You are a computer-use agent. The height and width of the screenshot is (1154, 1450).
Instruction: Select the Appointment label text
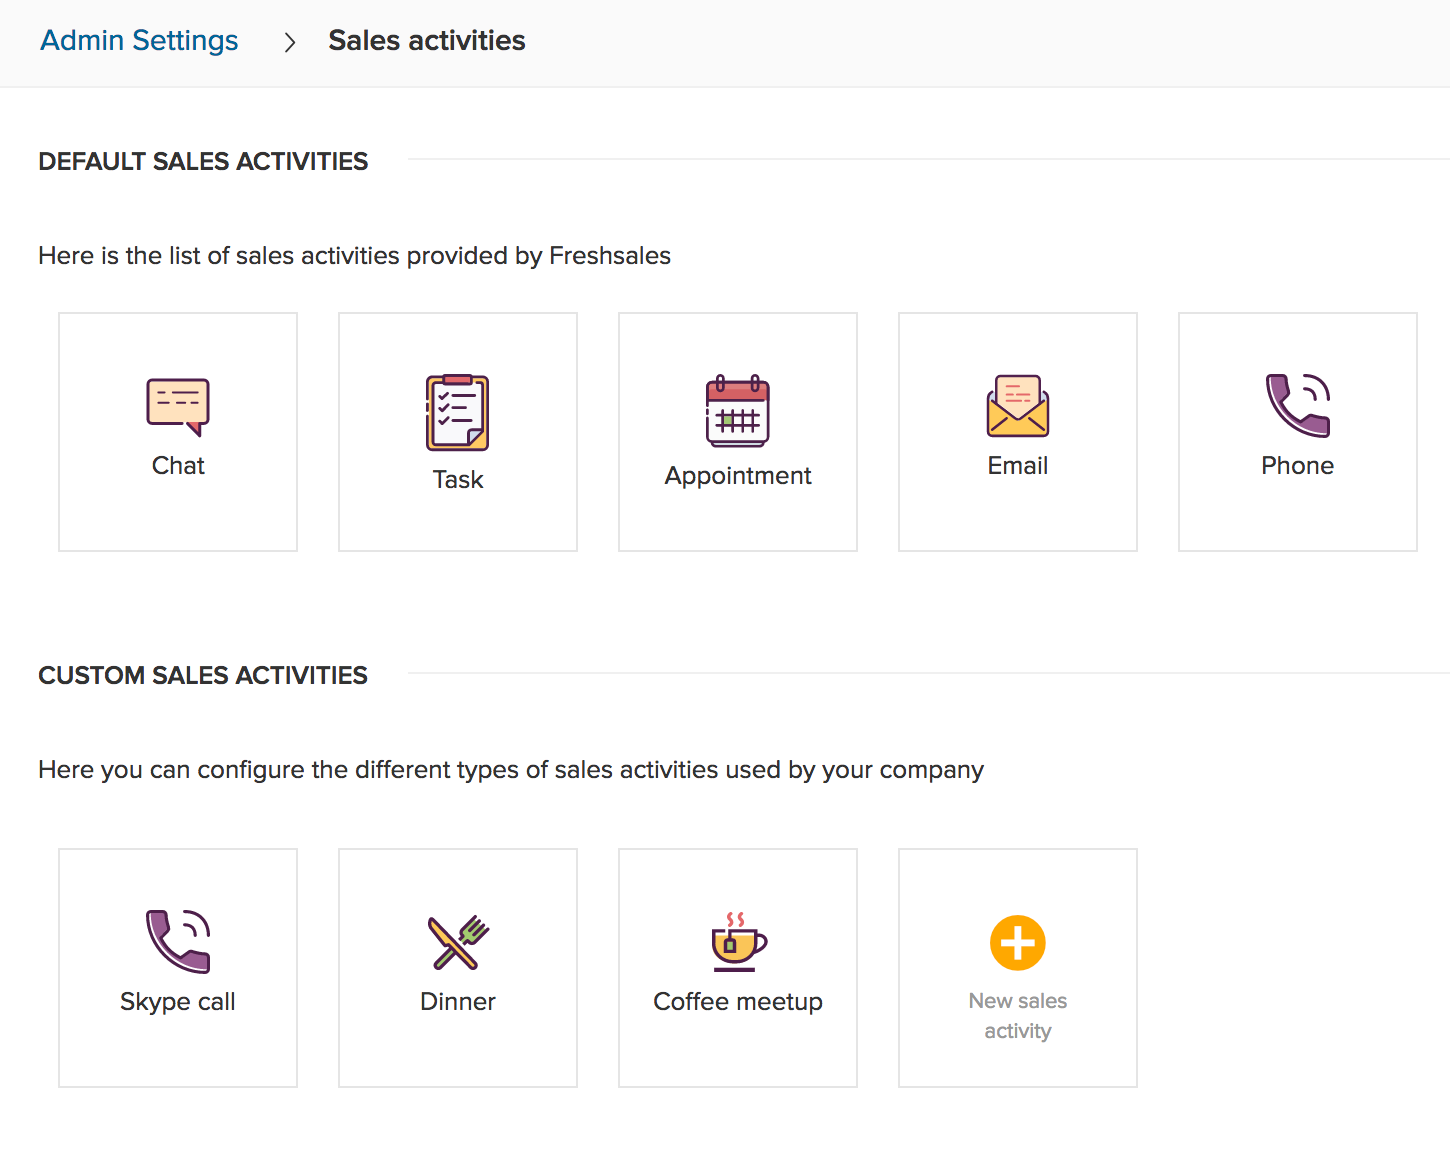(738, 476)
